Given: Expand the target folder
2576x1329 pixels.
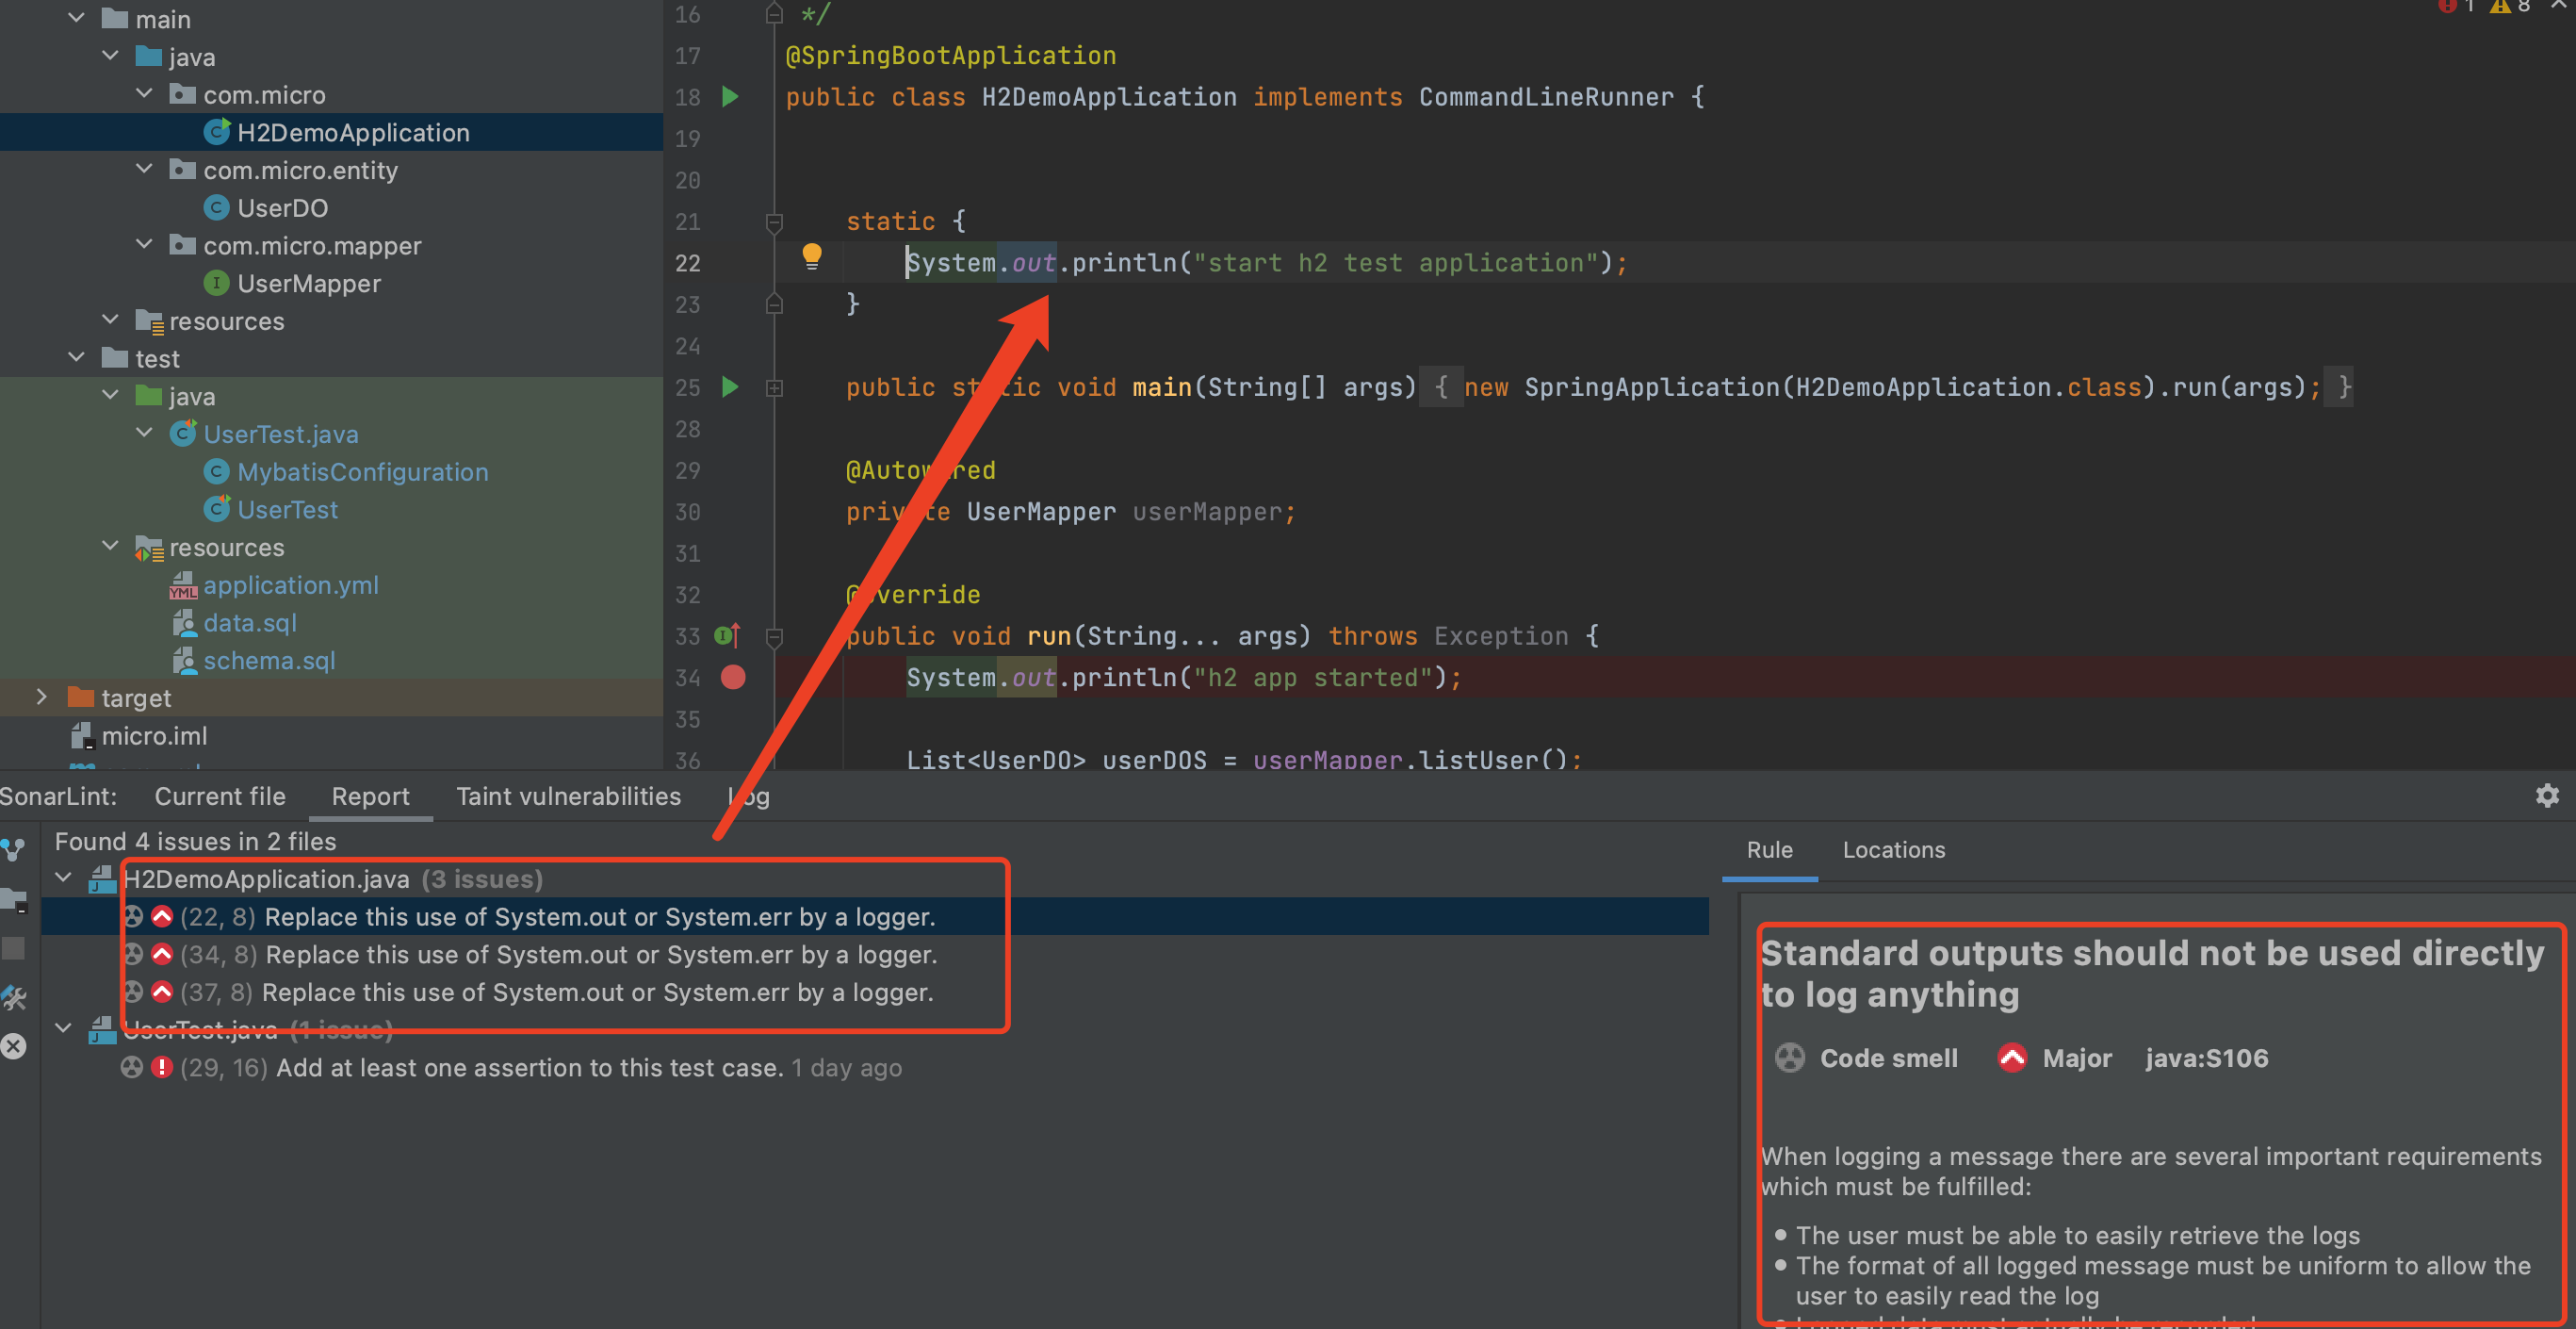Looking at the screenshot, I should 41,697.
